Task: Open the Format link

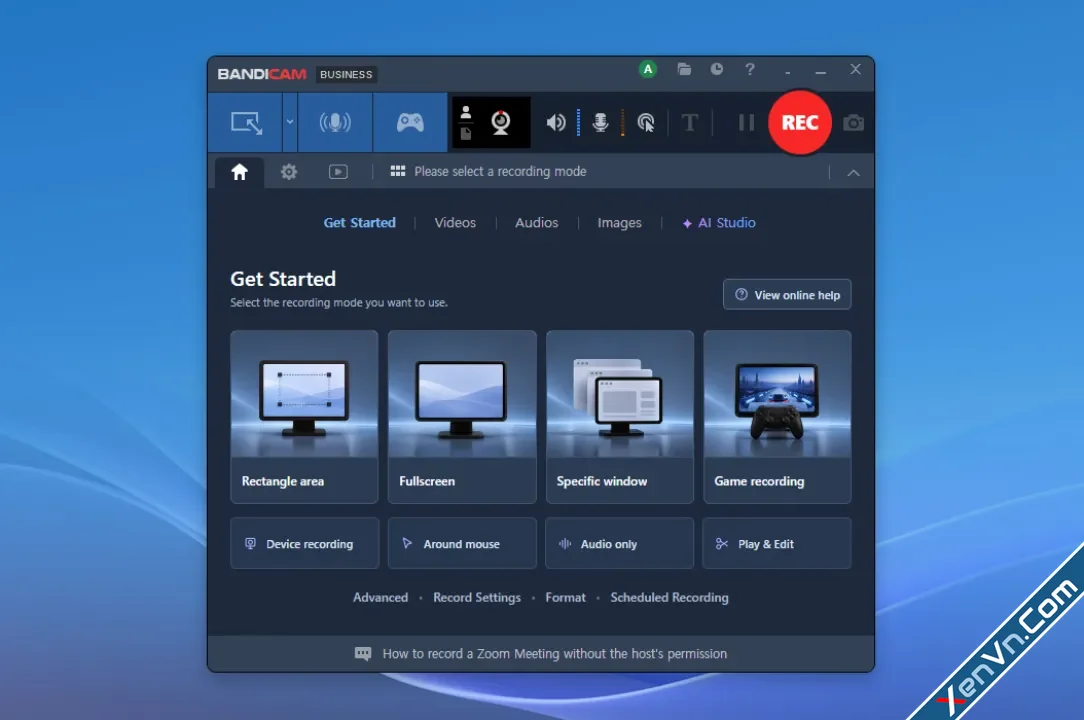Action: [566, 598]
